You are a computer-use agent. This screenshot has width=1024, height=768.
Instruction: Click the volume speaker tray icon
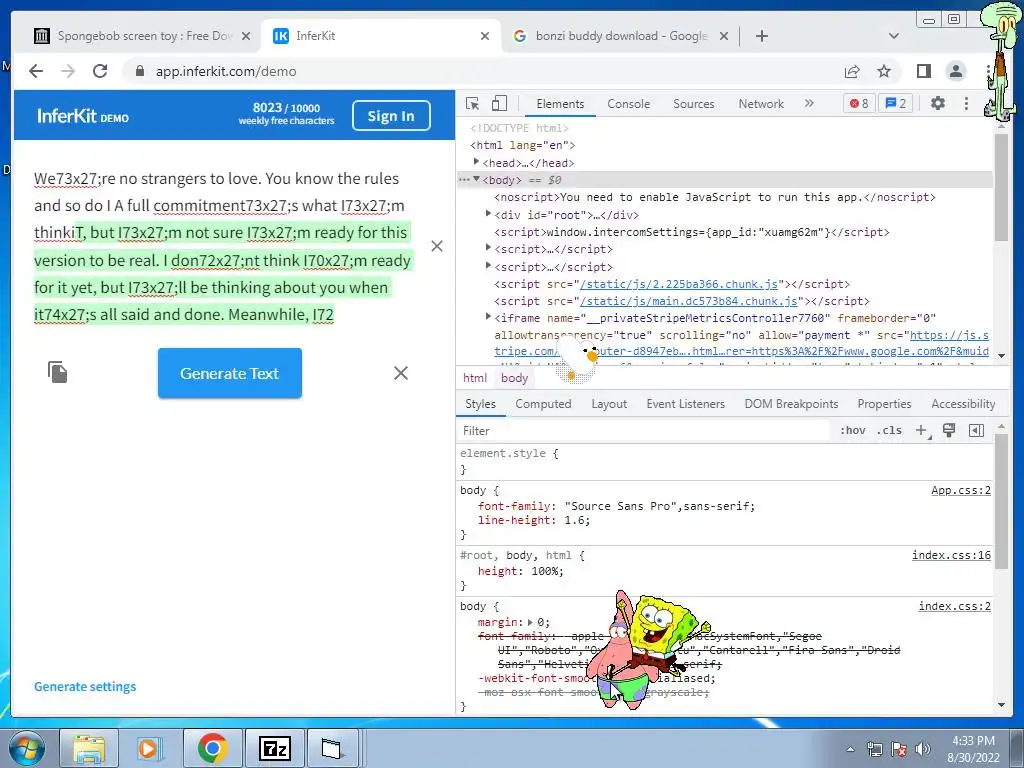coord(923,749)
